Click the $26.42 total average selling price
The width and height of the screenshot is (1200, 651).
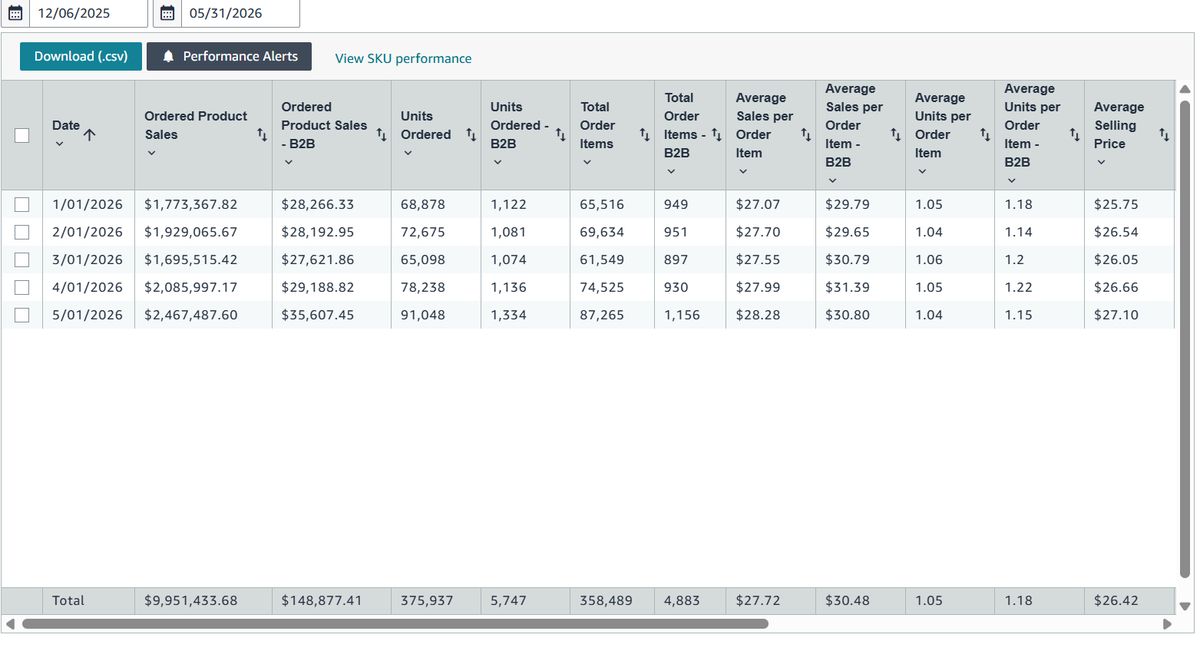pos(1116,601)
